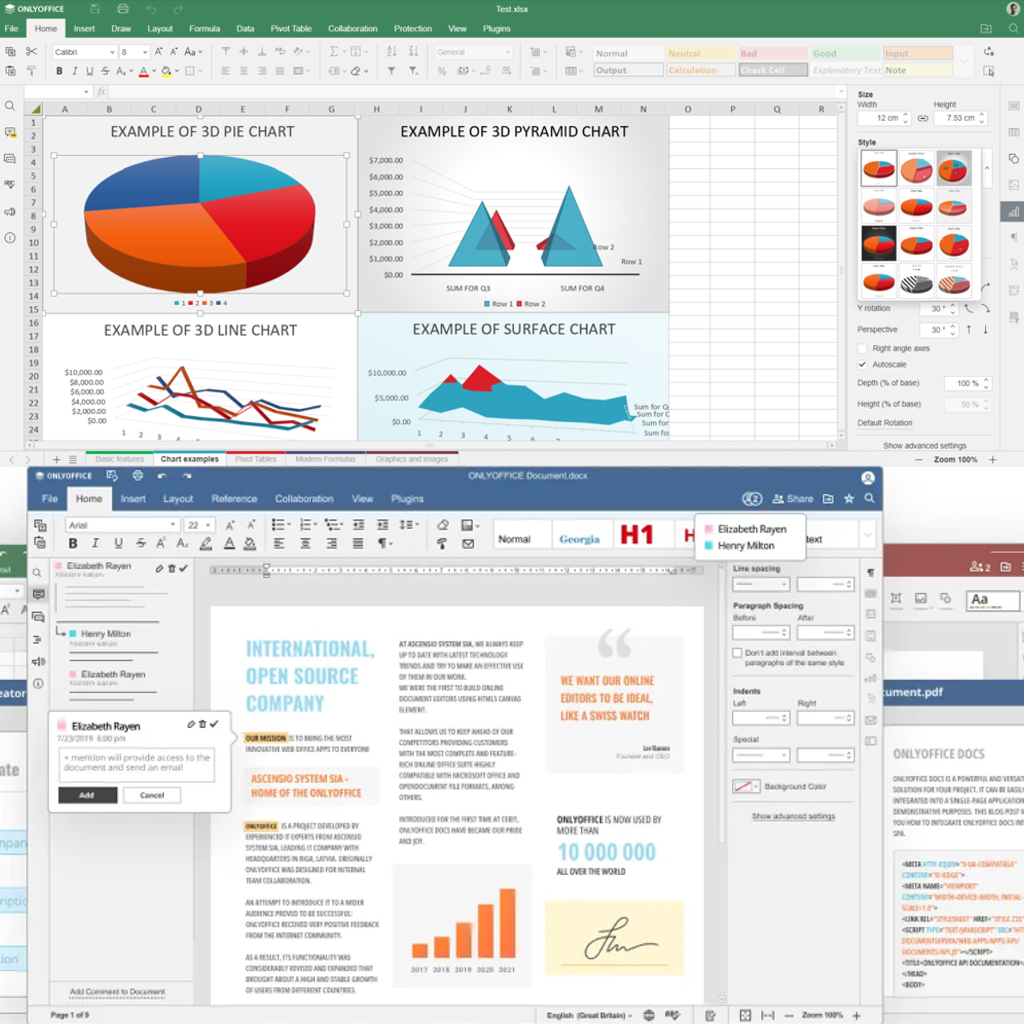The width and height of the screenshot is (1024, 1024).
Task: Add the document to favorites with the star
Action: click(x=849, y=498)
